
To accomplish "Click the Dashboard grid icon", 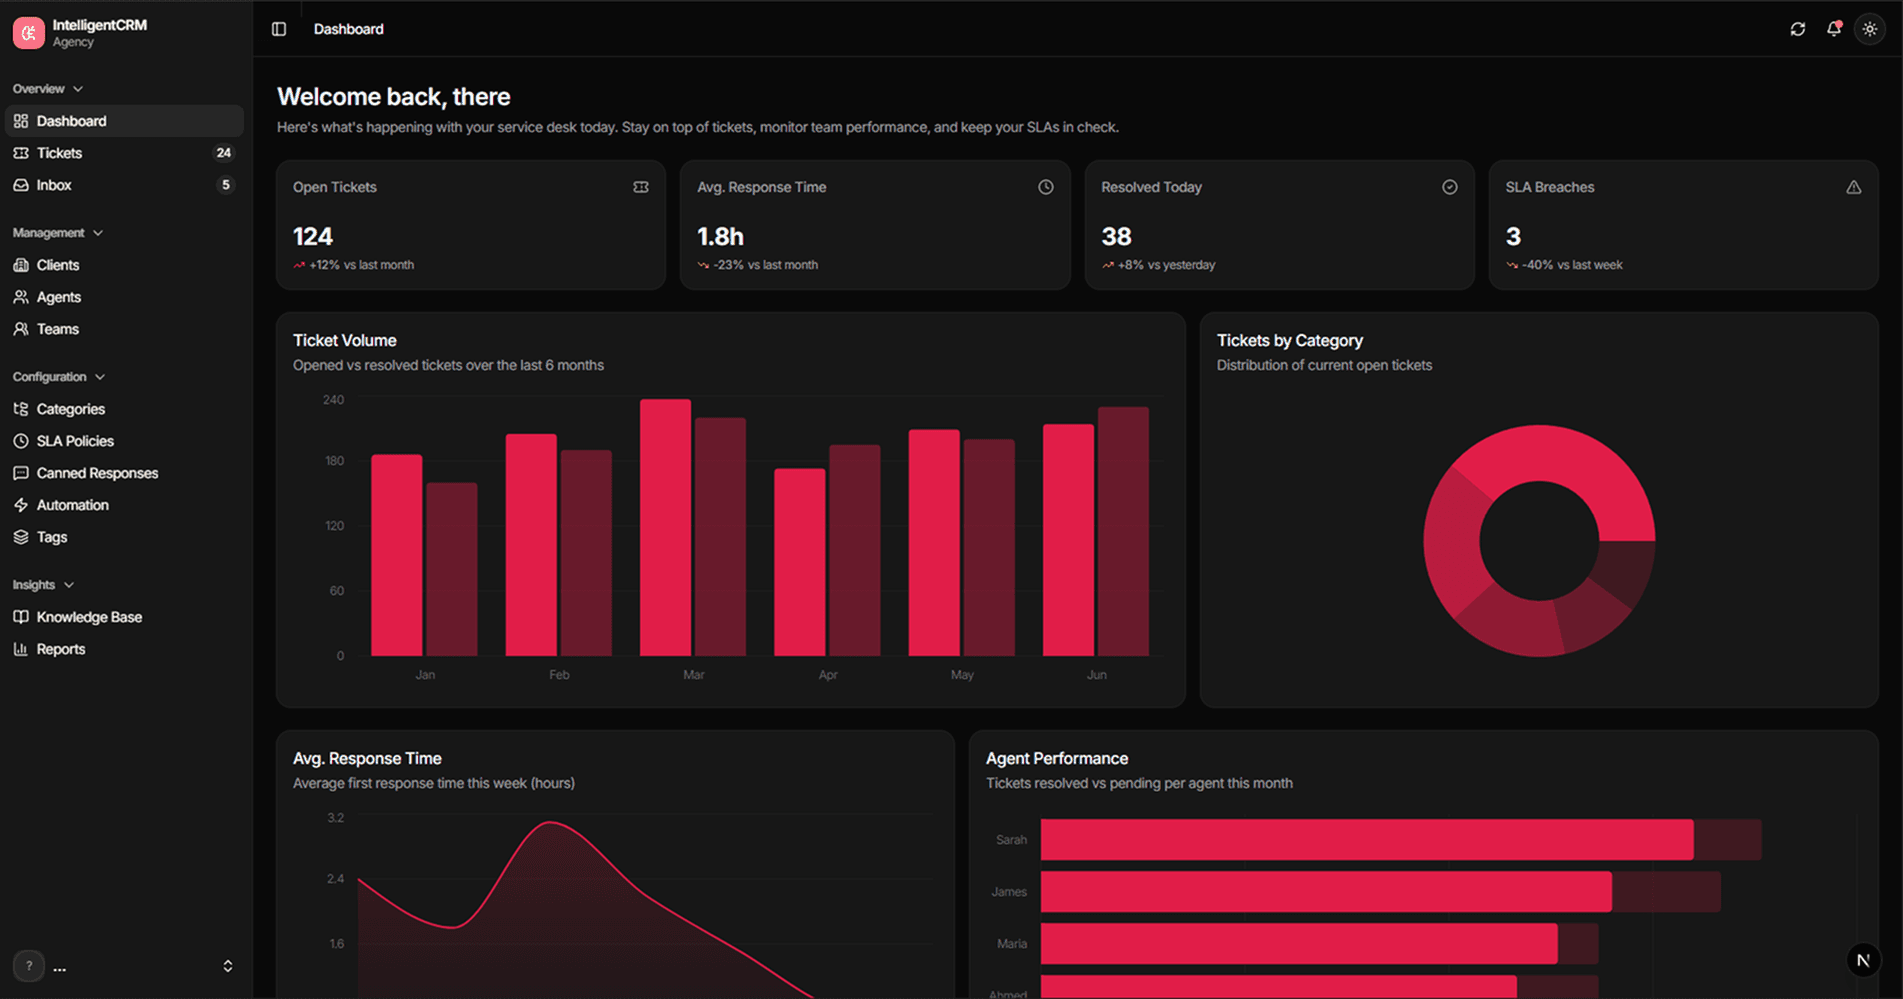I will point(21,121).
